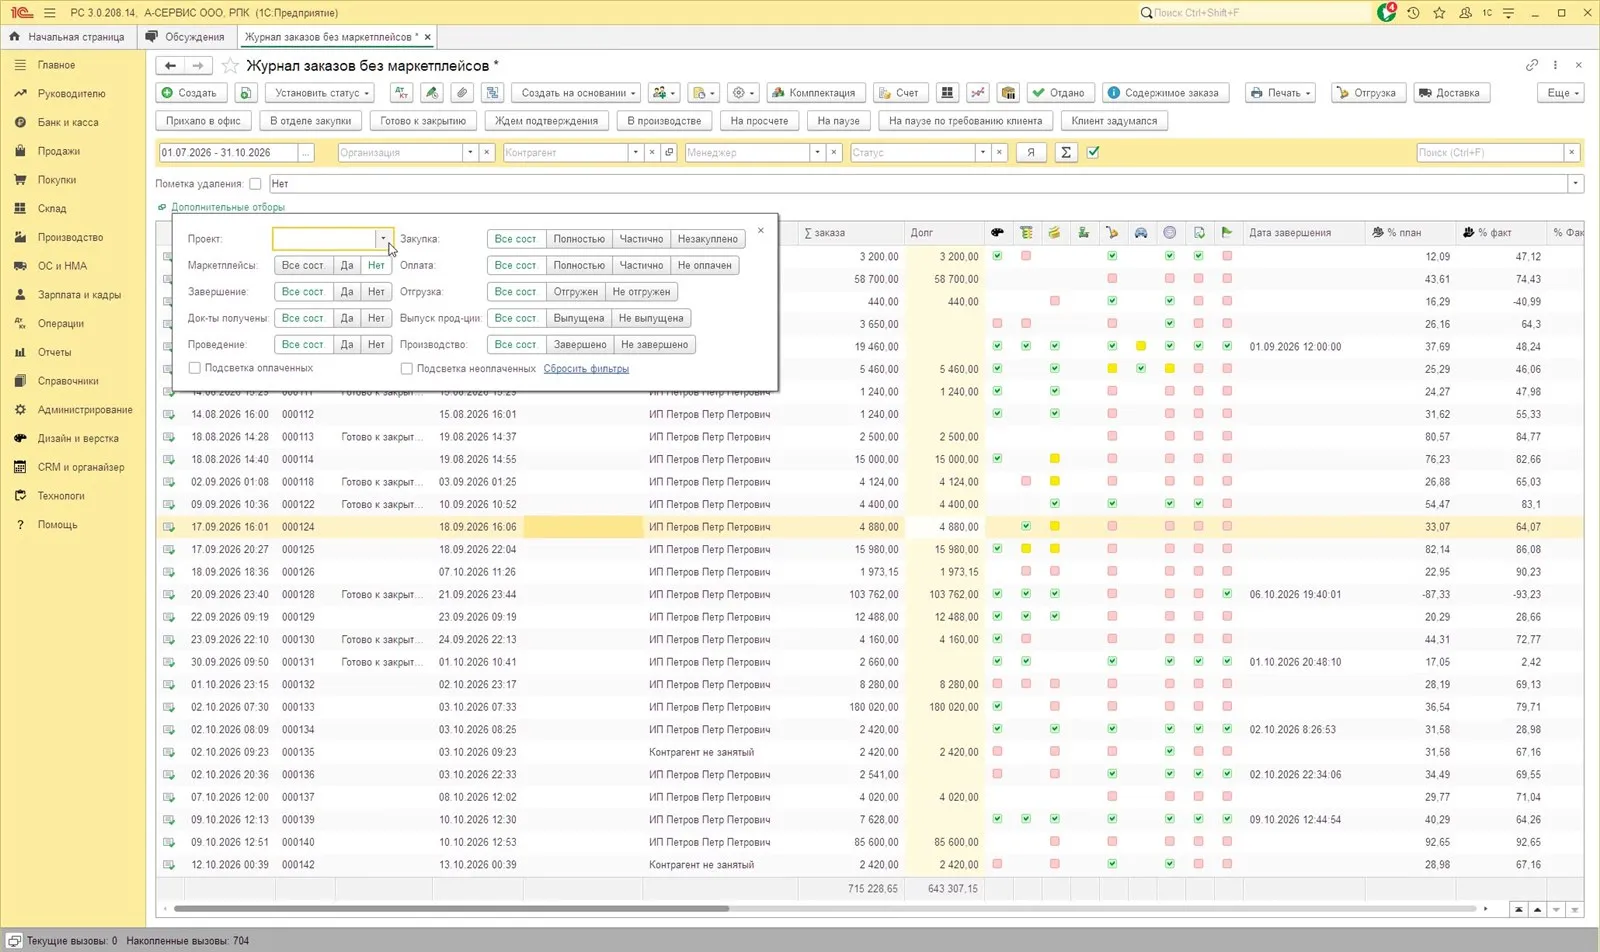The image size is (1600, 952).
Task: Click the Создать button
Action: 189,93
